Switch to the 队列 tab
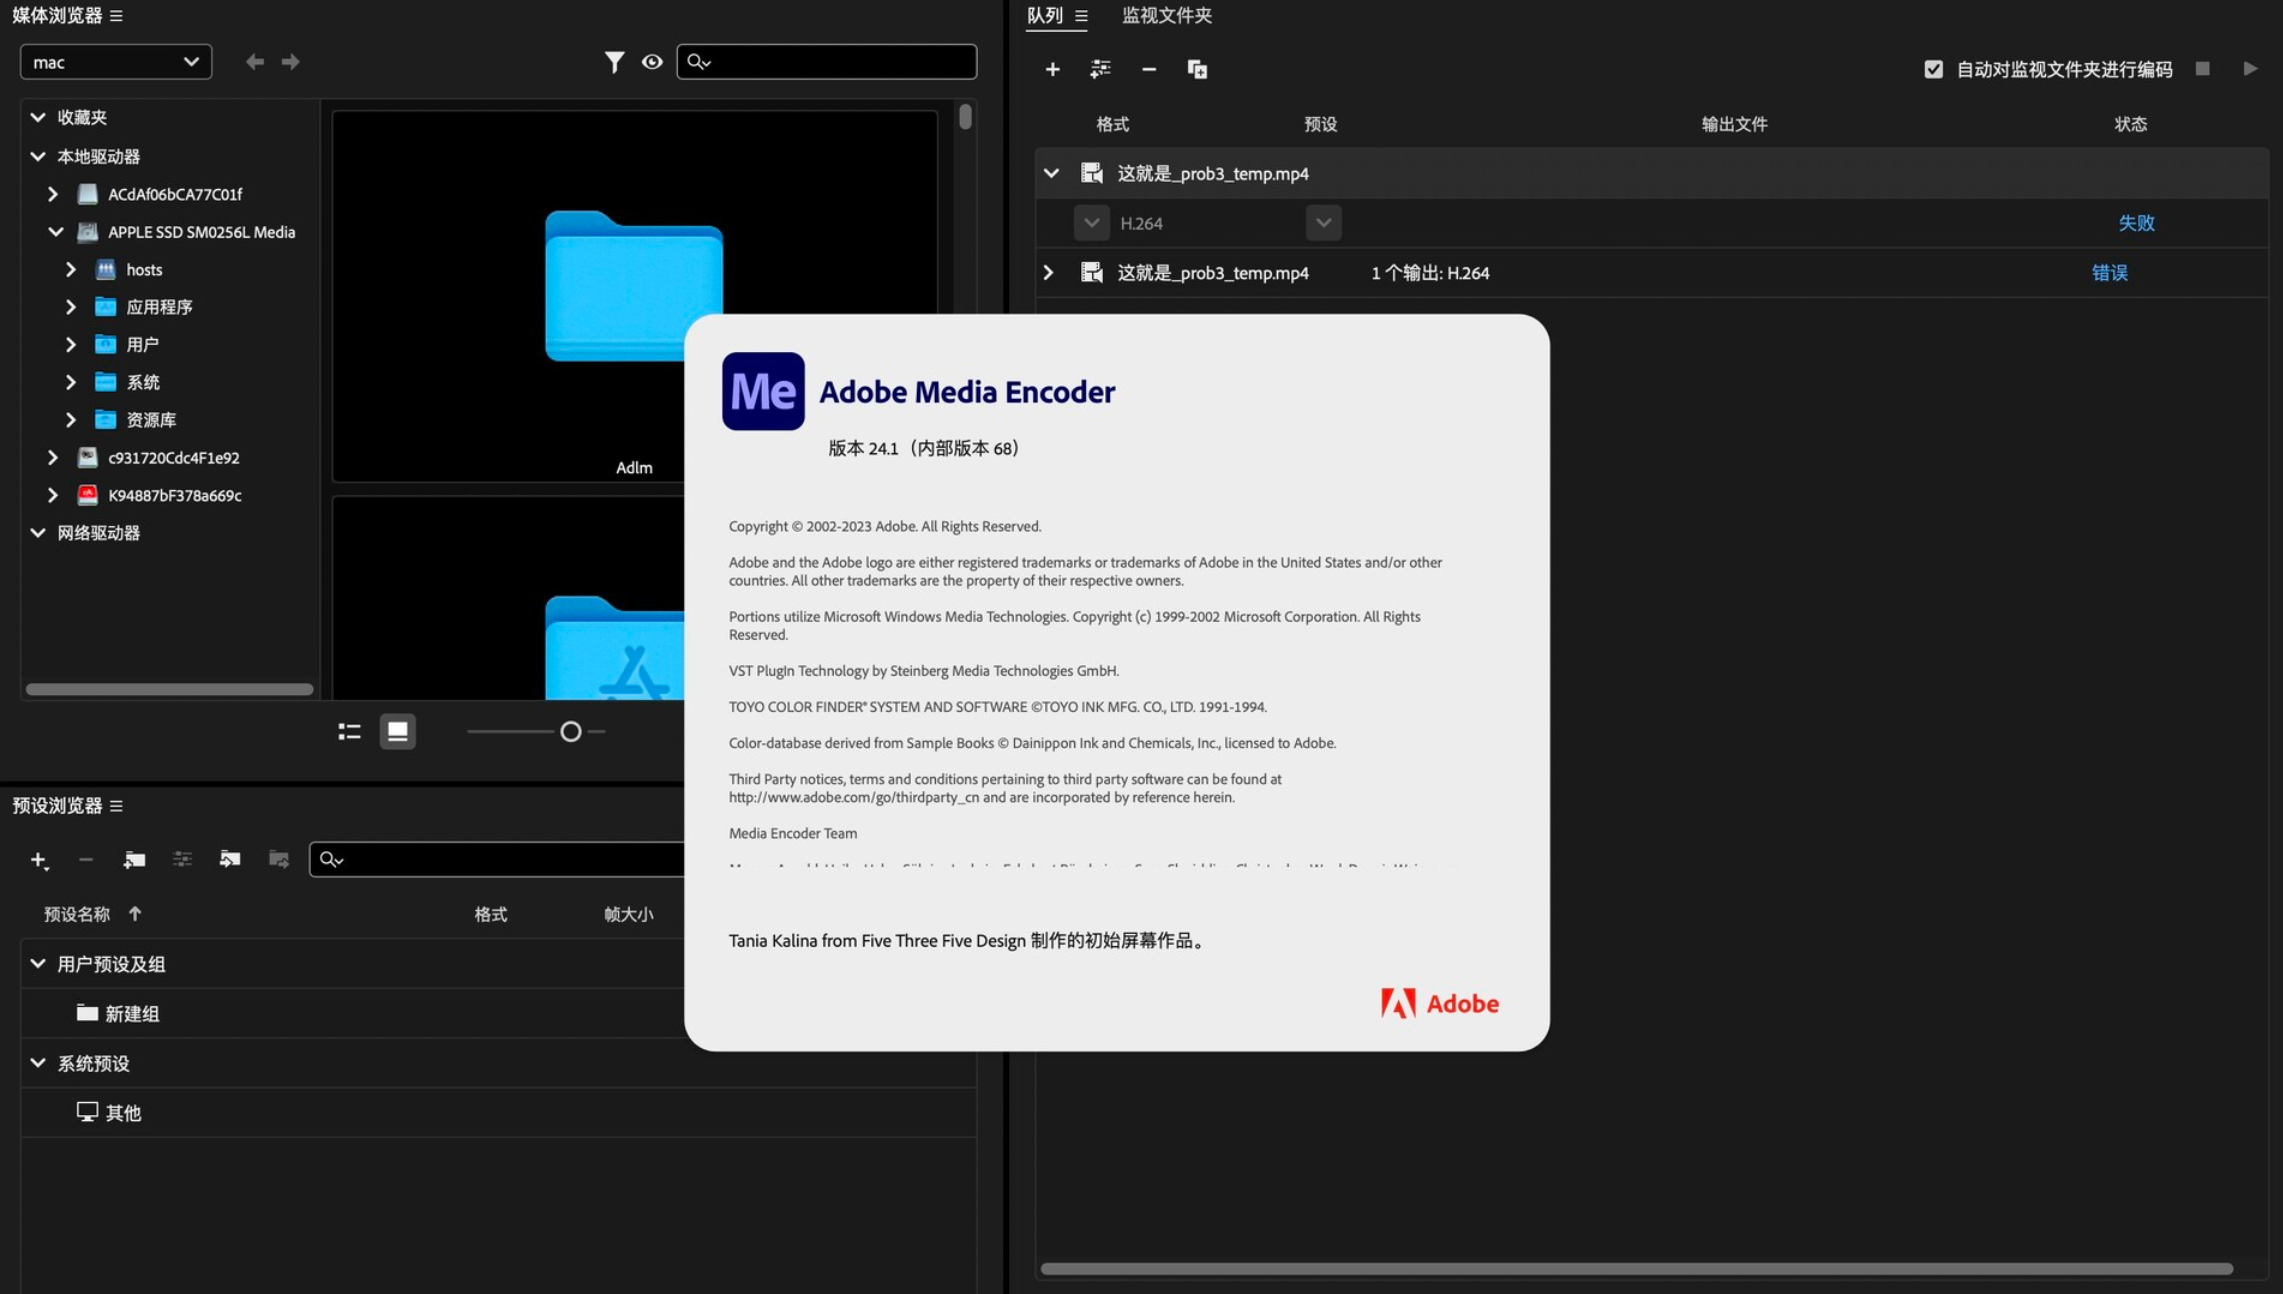 [1045, 16]
